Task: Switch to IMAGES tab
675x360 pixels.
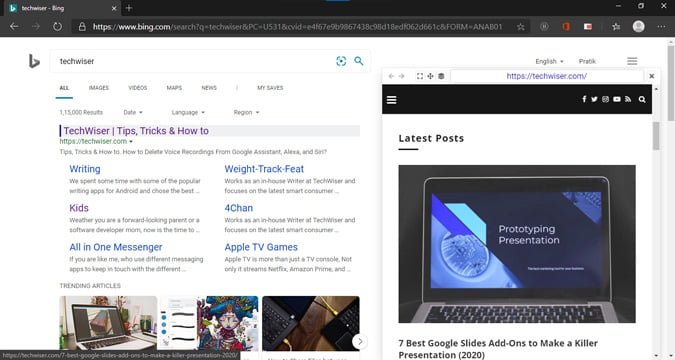Action: (99, 88)
